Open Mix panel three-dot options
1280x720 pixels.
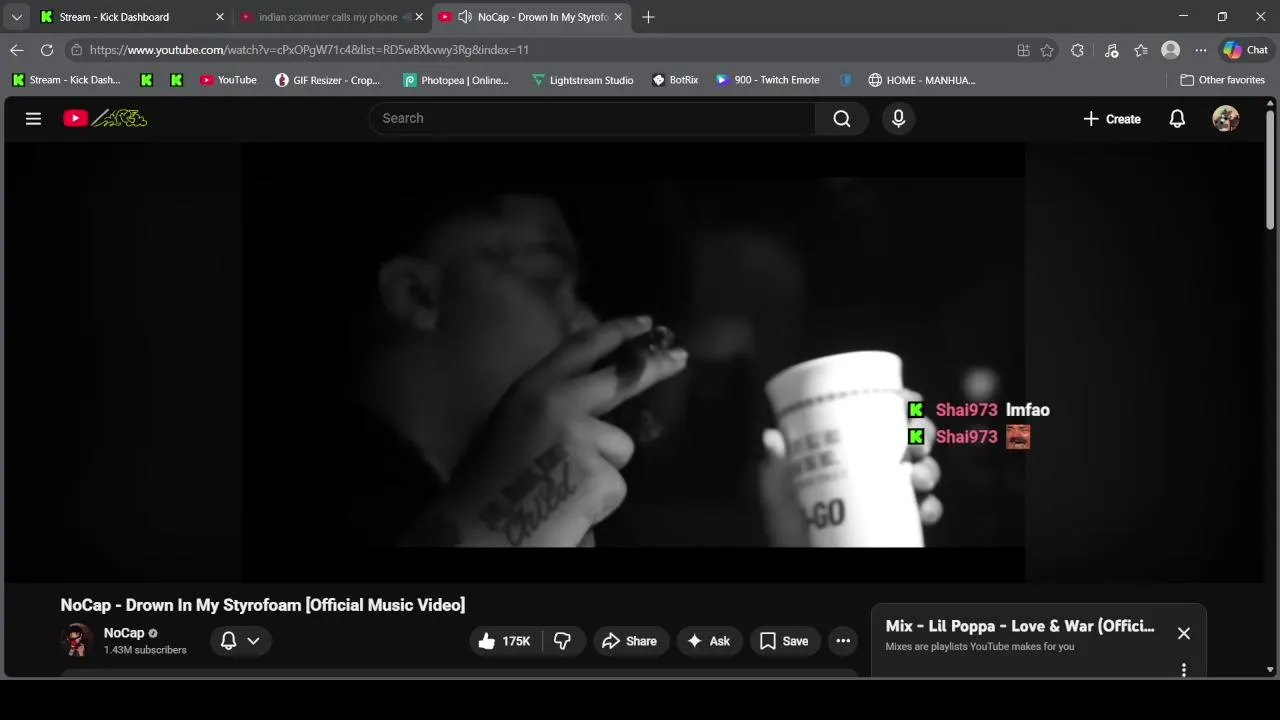pyautogui.click(x=1184, y=670)
